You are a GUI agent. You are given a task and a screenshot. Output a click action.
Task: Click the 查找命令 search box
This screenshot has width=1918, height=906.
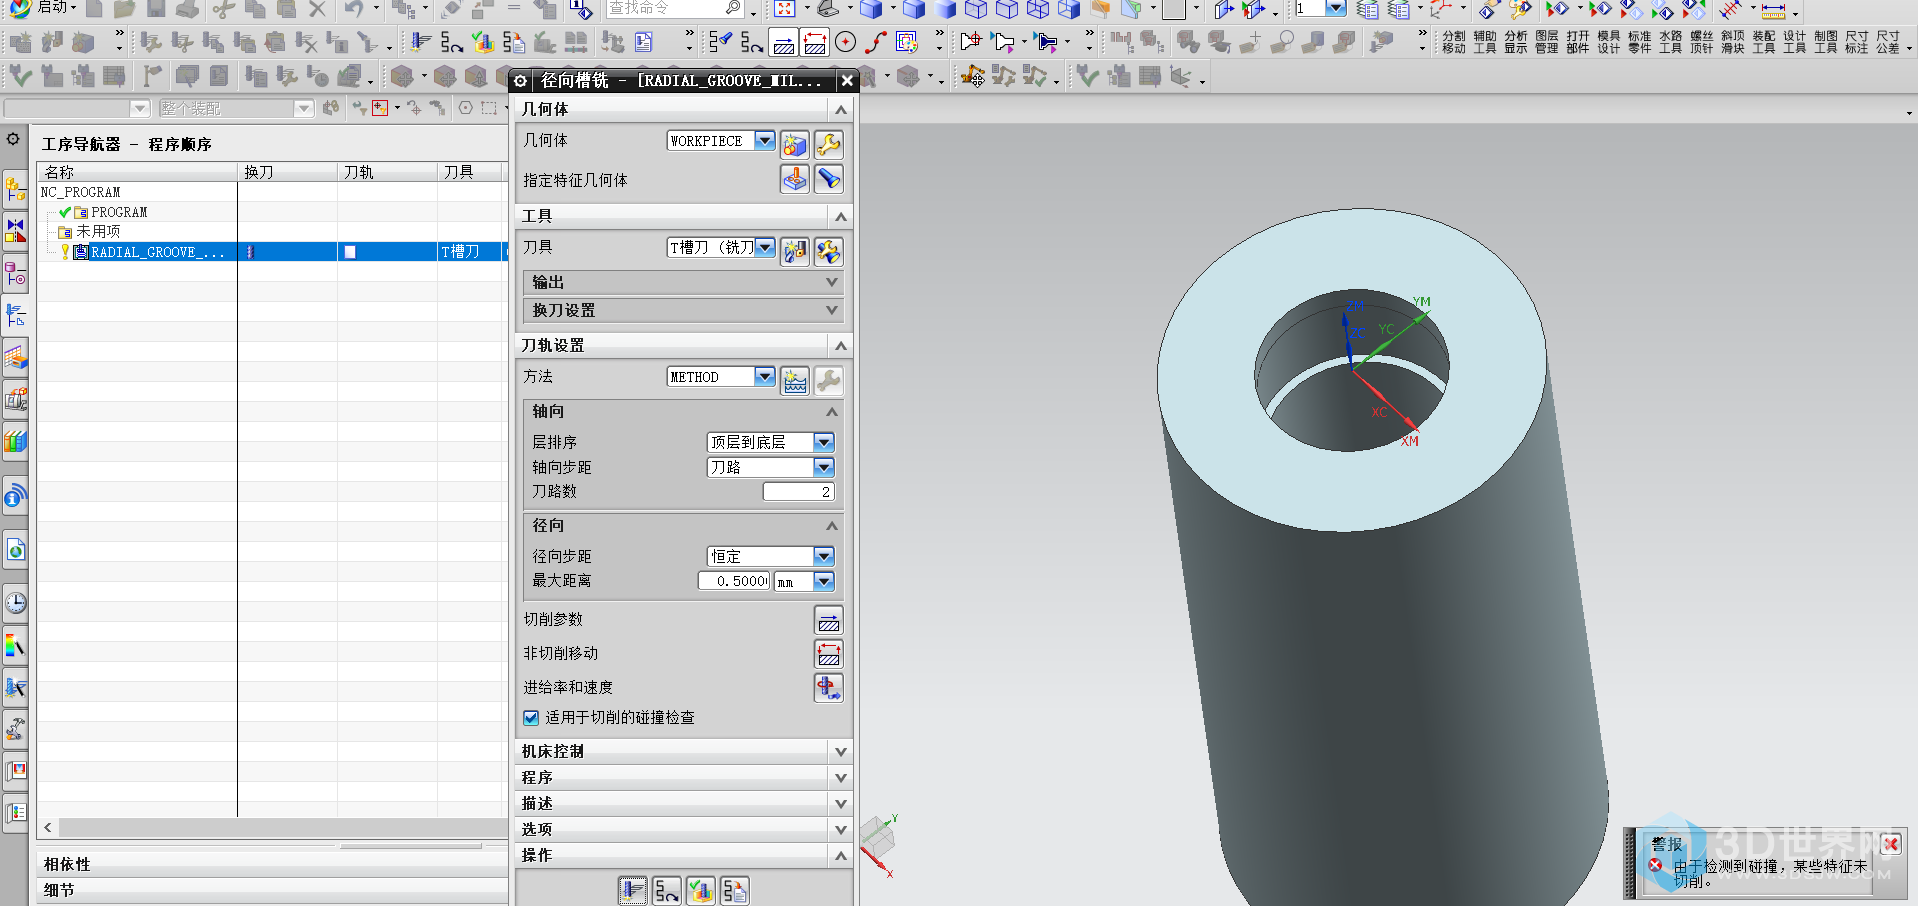pyautogui.click(x=674, y=8)
